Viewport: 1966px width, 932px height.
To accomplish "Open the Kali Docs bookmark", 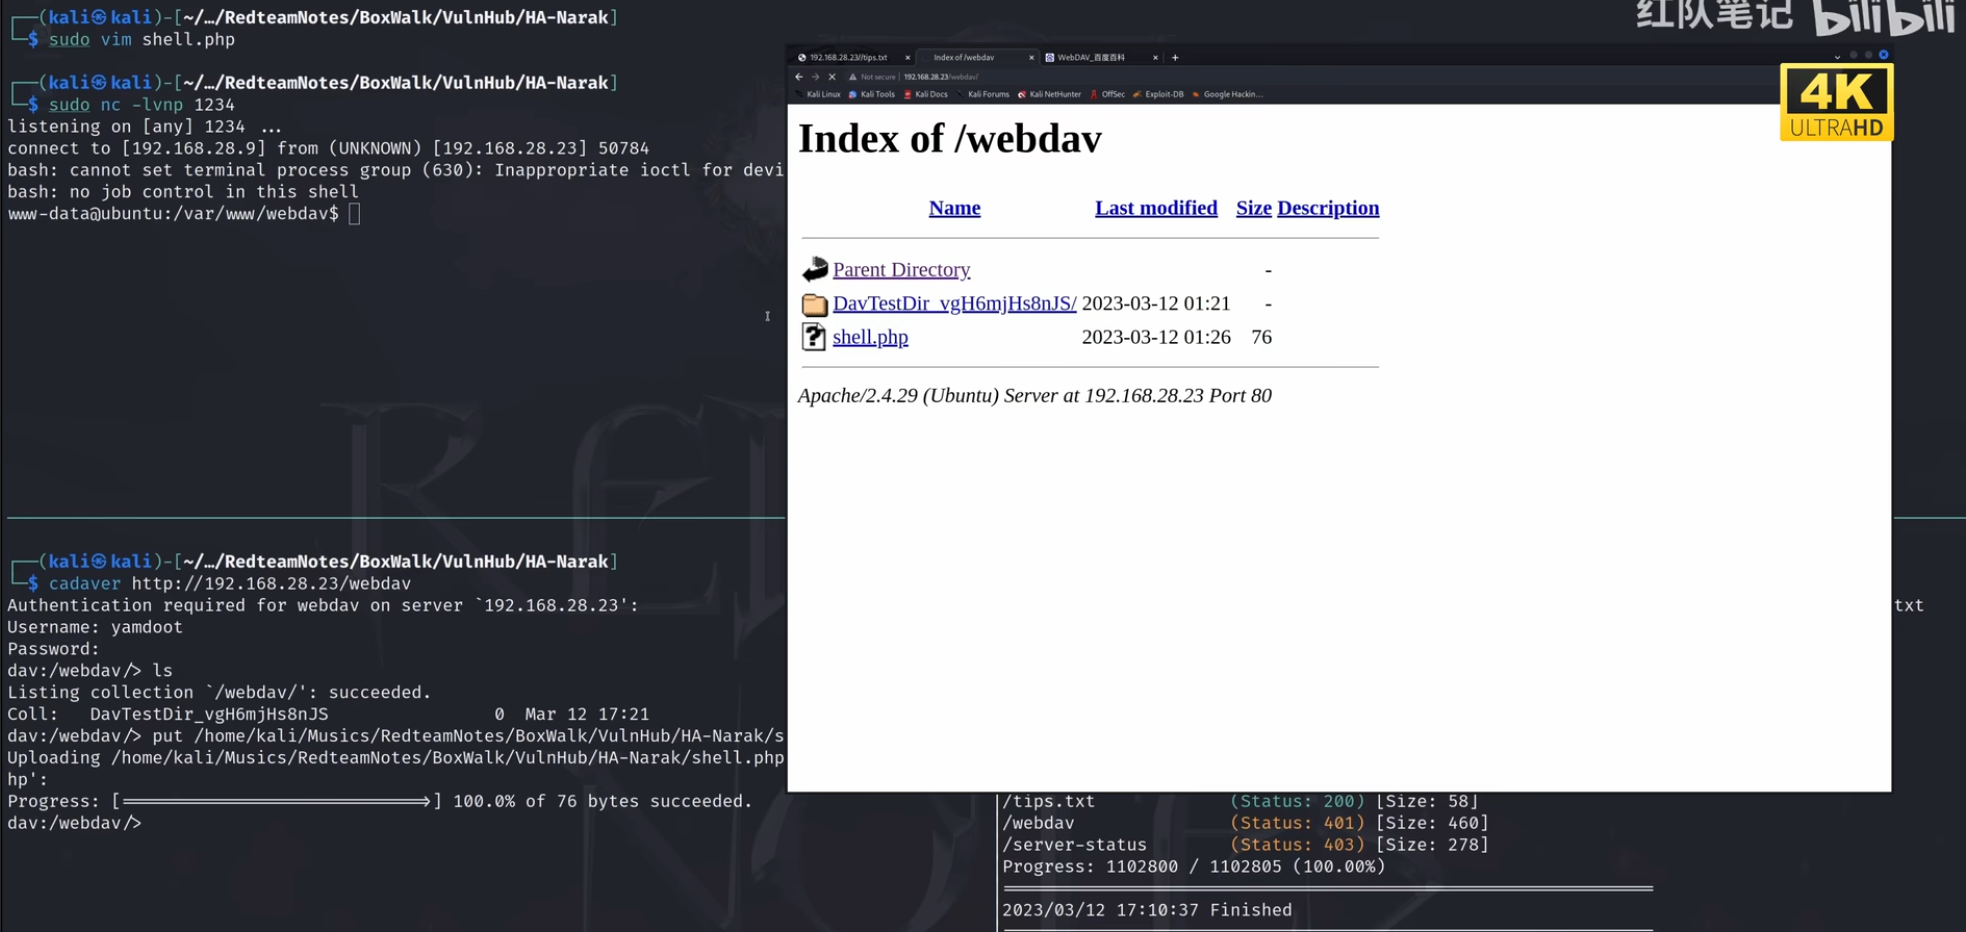I will click(x=926, y=94).
